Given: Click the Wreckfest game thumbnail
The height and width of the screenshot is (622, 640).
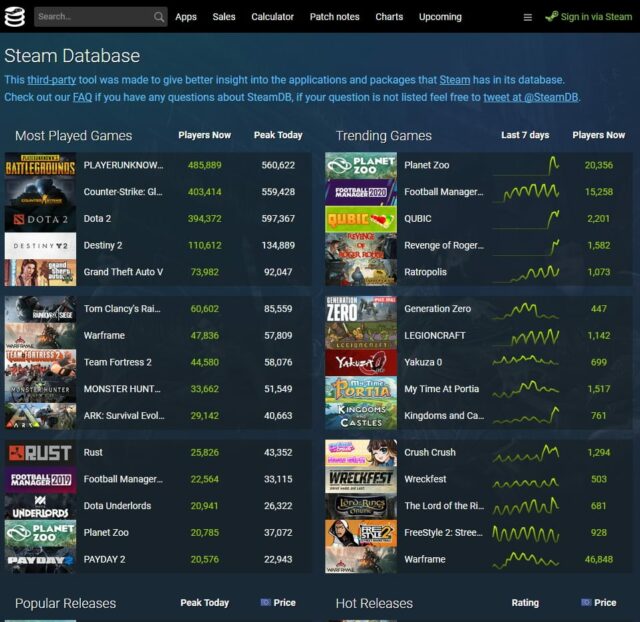Looking at the screenshot, I should (x=360, y=480).
